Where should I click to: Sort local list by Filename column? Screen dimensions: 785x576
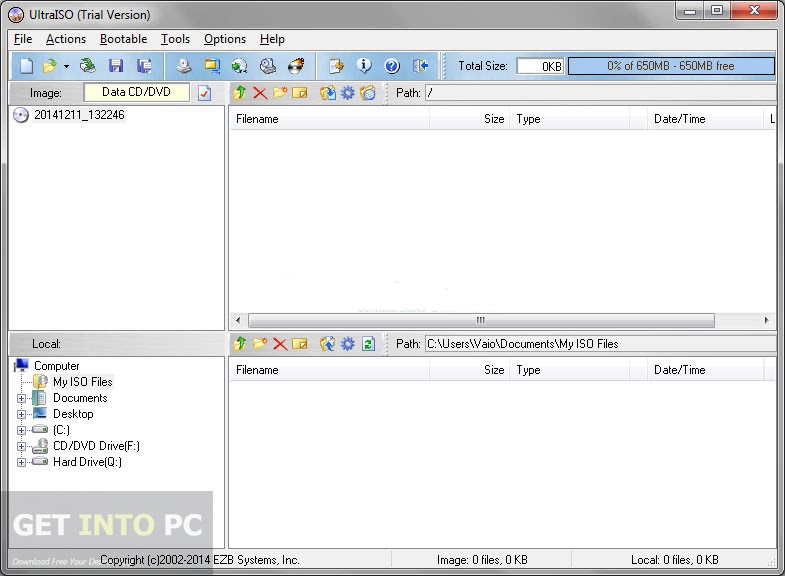coord(329,370)
